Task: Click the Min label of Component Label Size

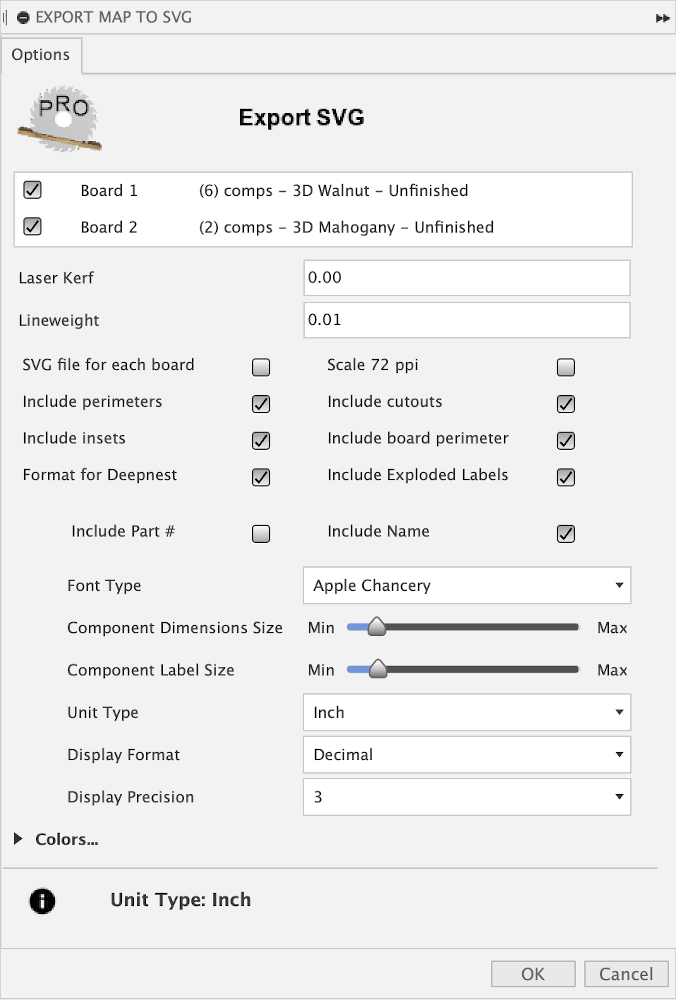Action: [321, 670]
